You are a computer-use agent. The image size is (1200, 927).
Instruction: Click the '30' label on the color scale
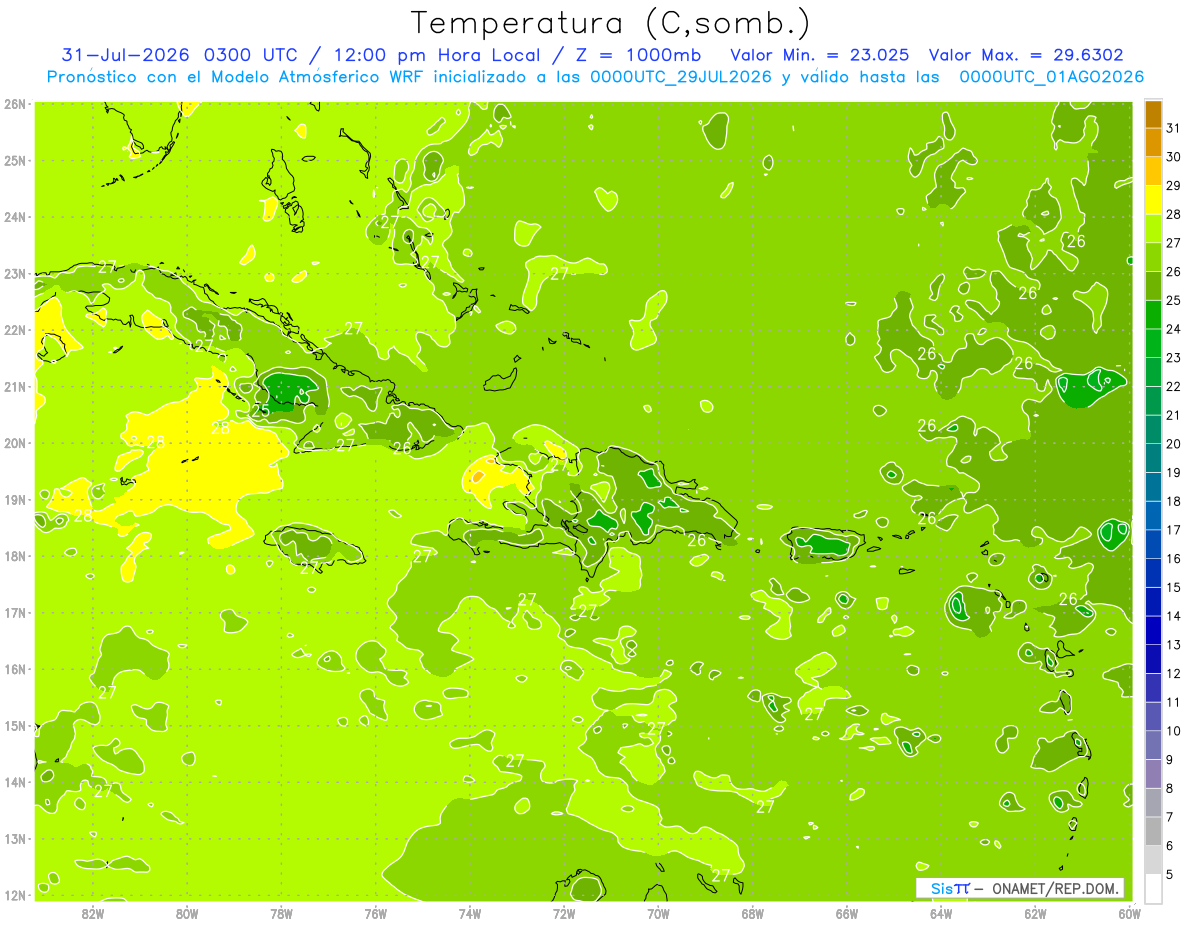(1174, 157)
